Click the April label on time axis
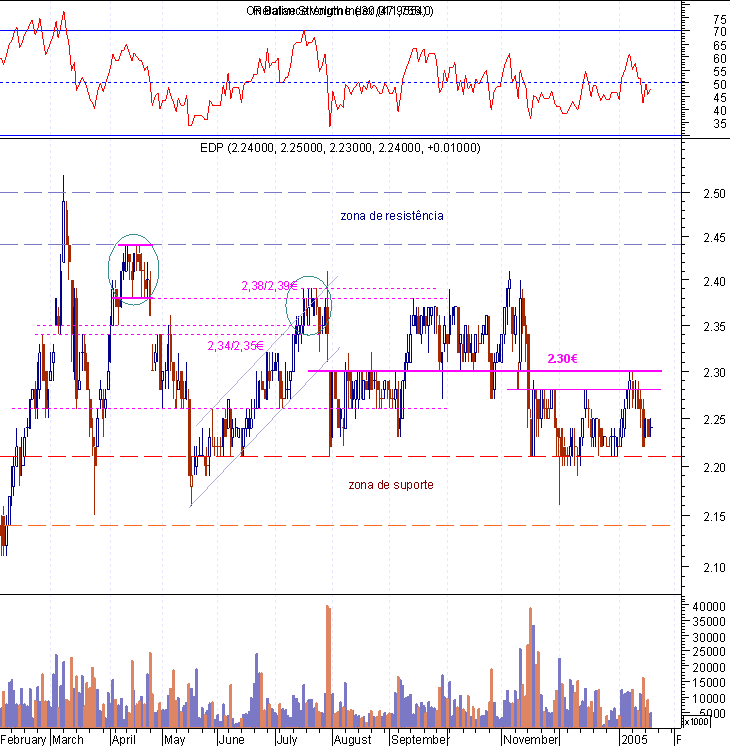Viewport: 730px width, 746px height. (x=124, y=739)
